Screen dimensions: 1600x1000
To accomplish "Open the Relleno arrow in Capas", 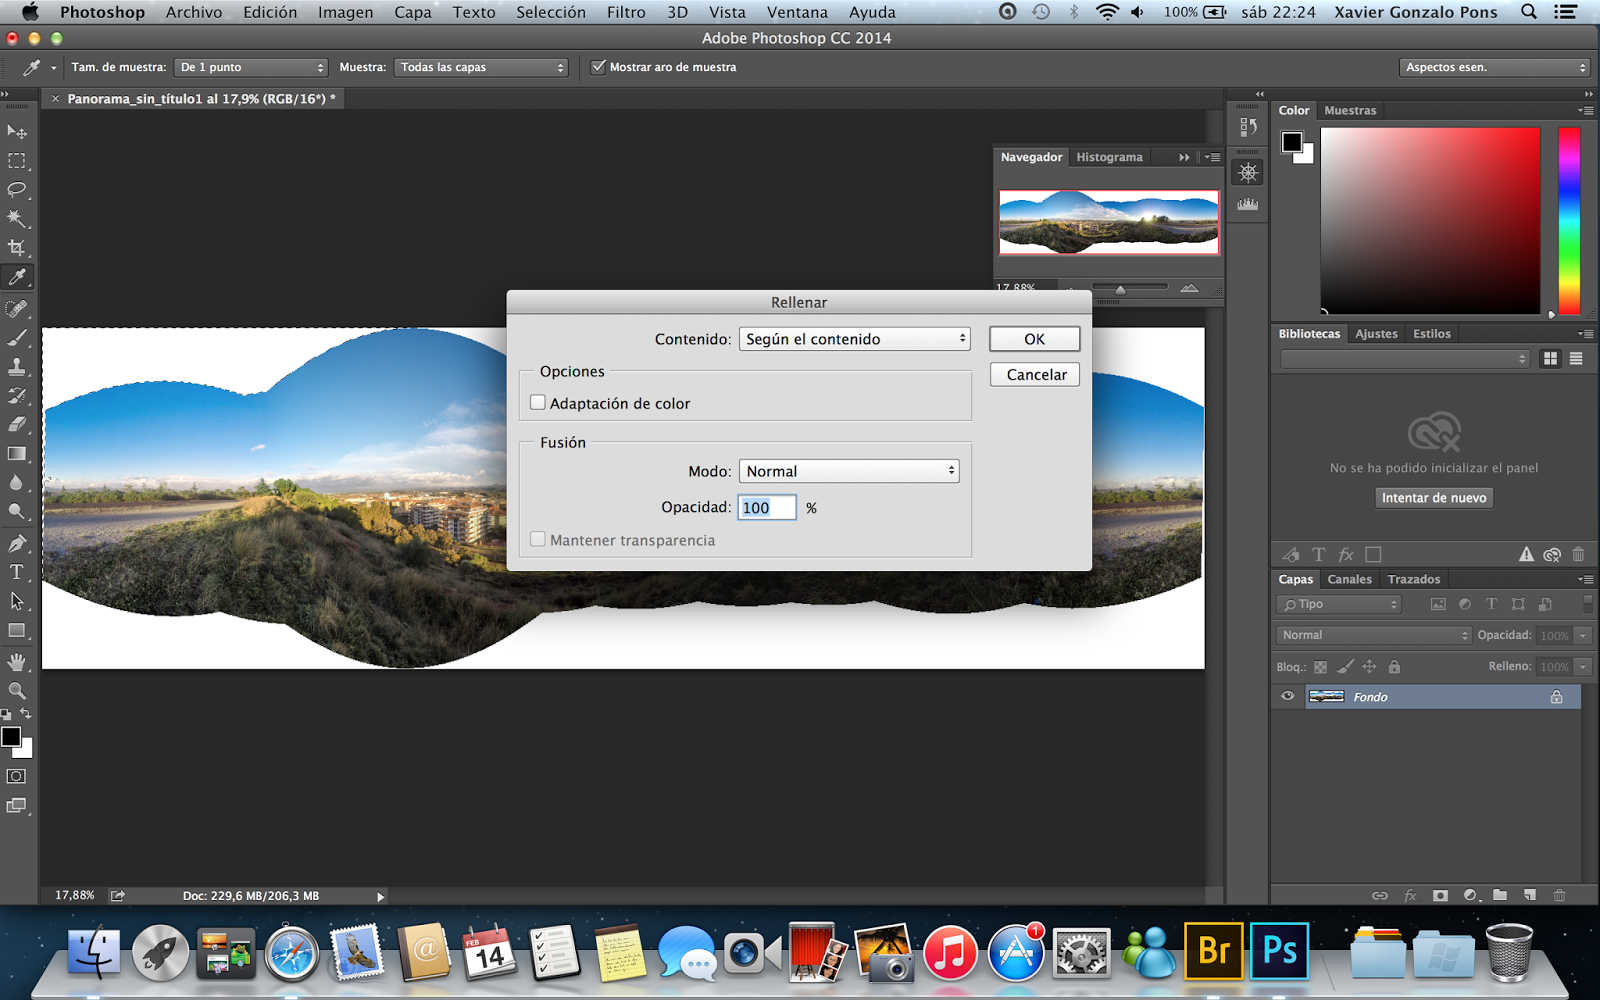I will tap(1582, 666).
